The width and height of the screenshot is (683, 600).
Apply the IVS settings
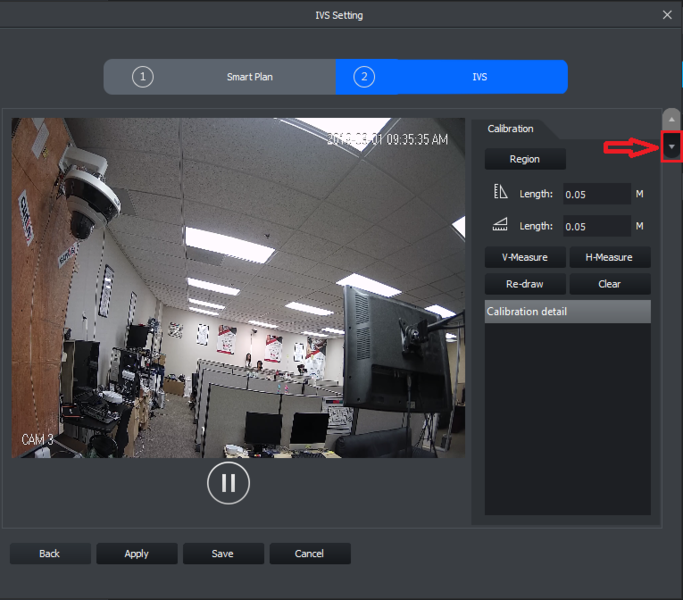pos(137,553)
